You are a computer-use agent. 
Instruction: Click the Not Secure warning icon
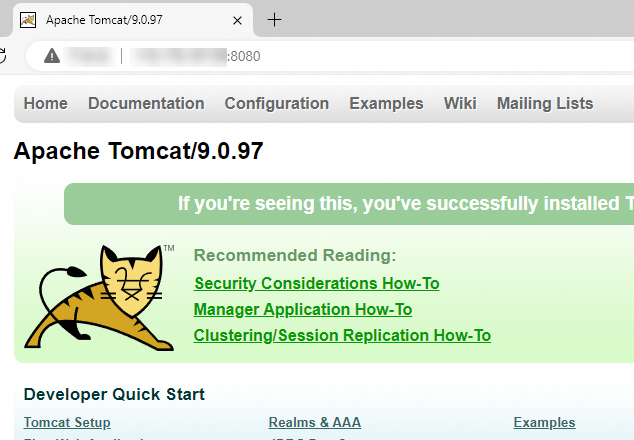51,56
